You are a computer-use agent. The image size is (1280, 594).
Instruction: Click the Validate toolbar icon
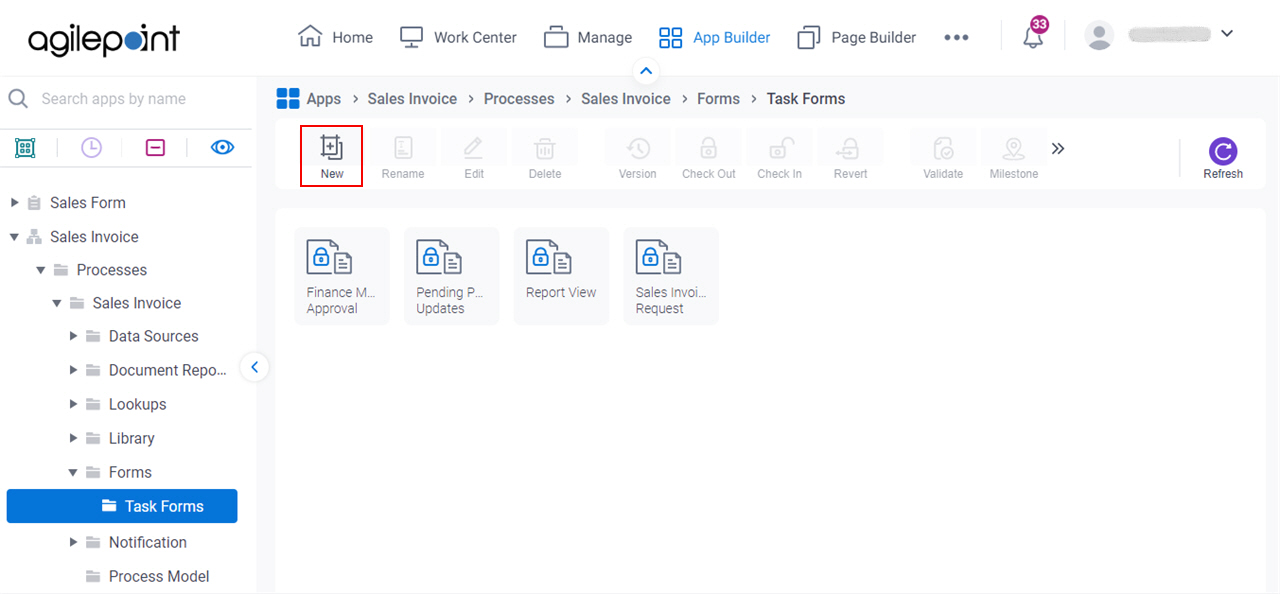943,156
